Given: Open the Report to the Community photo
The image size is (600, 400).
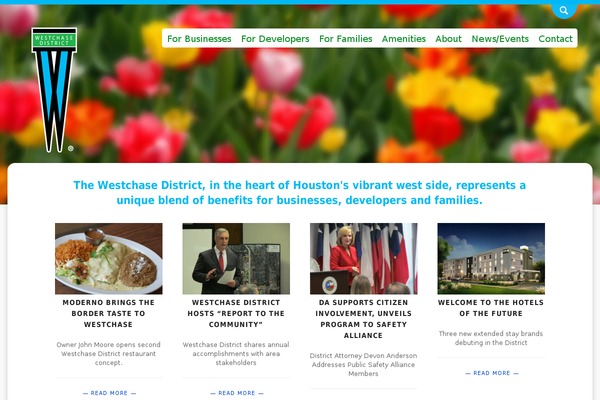Looking at the screenshot, I should 236,258.
